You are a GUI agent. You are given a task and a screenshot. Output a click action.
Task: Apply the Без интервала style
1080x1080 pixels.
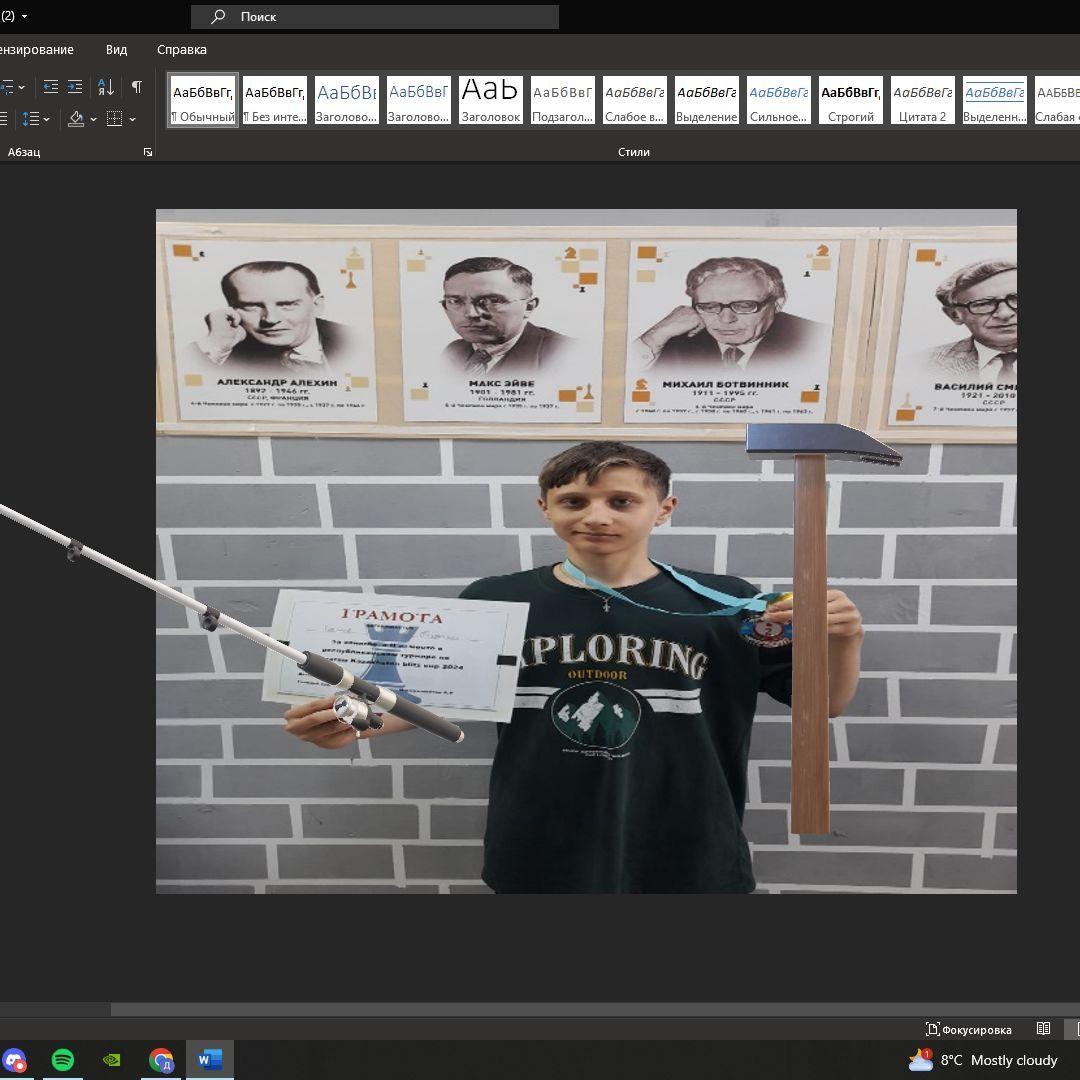275,101
